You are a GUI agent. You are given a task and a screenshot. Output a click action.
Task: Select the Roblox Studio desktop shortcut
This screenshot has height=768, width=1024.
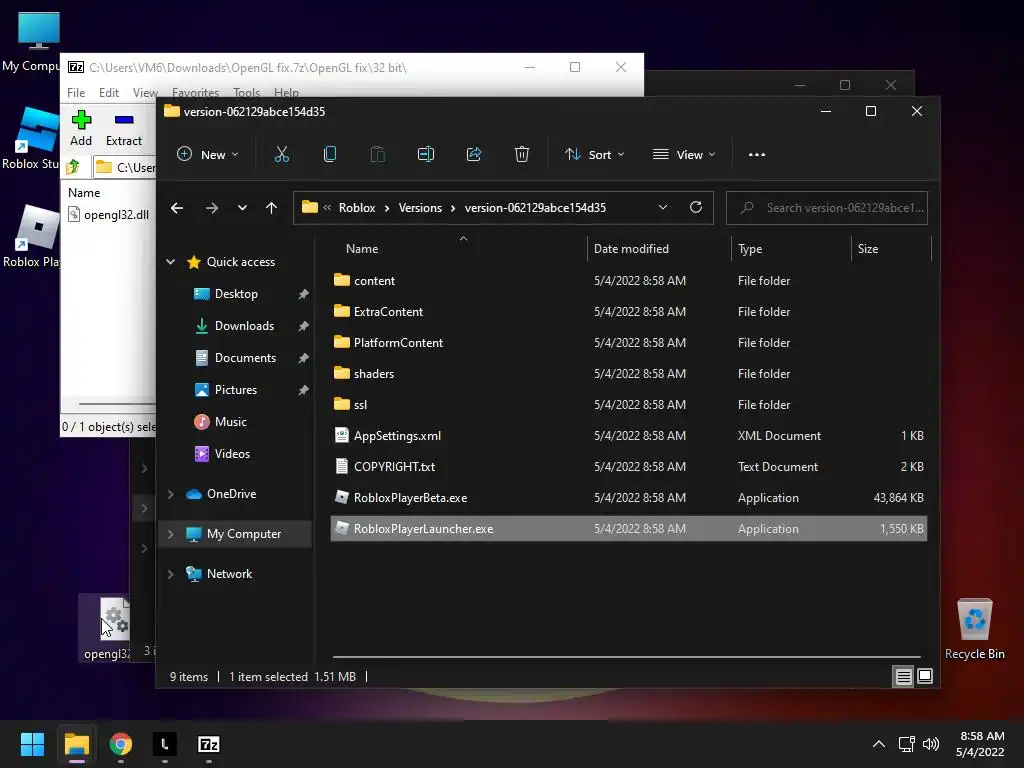(x=31, y=137)
